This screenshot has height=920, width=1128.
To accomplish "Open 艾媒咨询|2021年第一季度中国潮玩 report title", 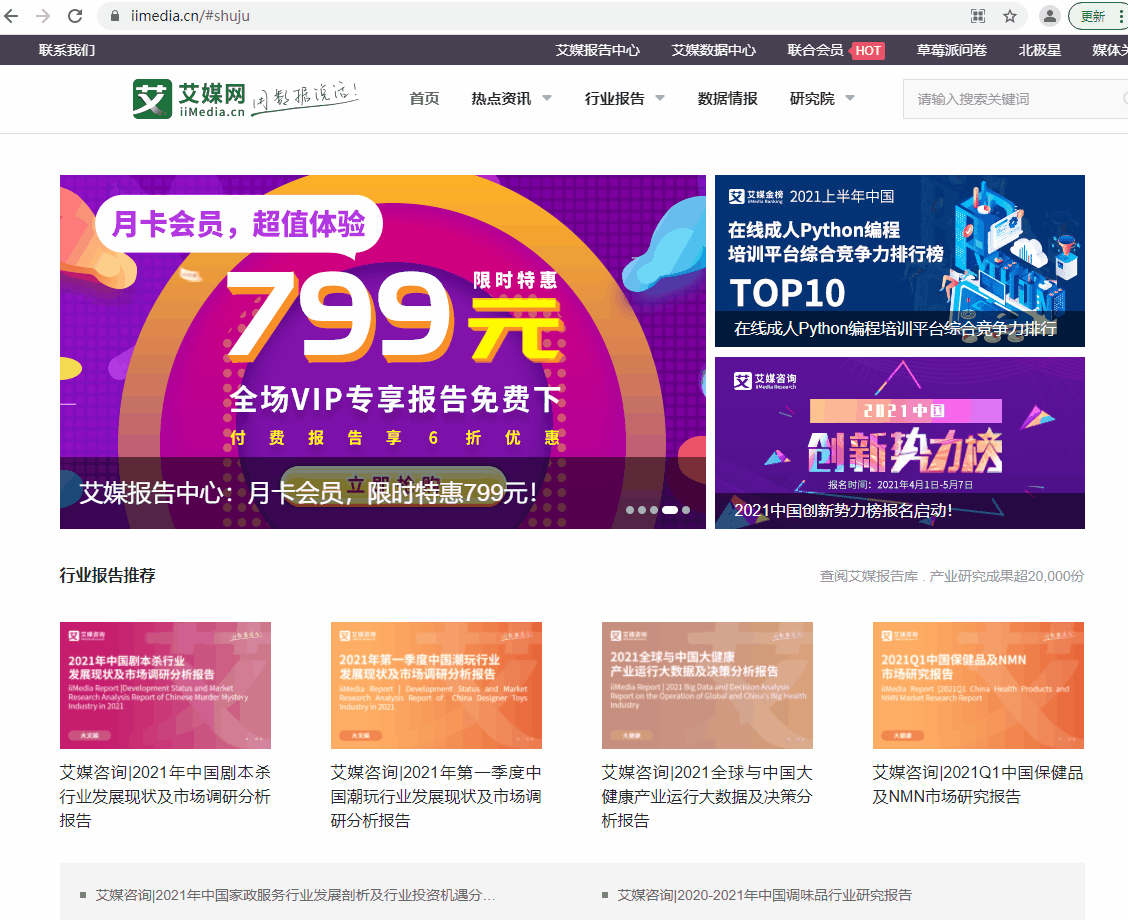I will pyautogui.click(x=436, y=796).
